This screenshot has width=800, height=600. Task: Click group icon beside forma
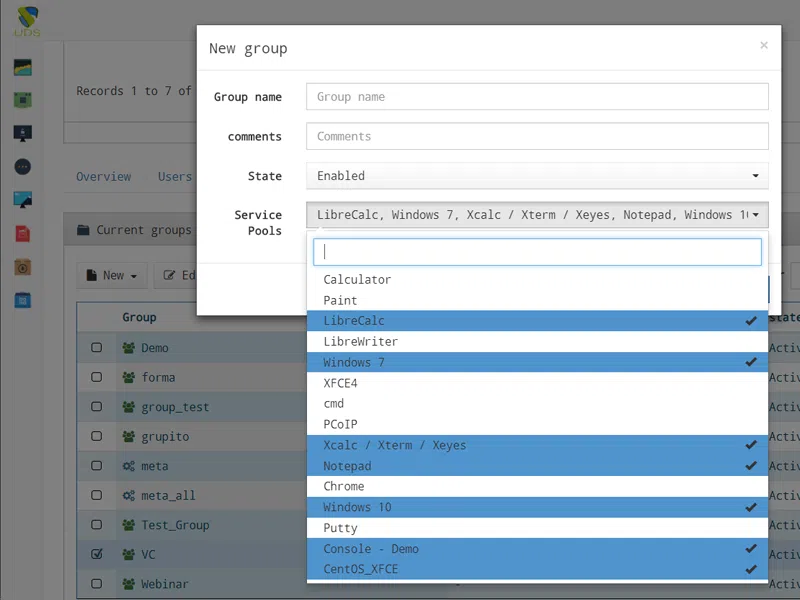129,378
